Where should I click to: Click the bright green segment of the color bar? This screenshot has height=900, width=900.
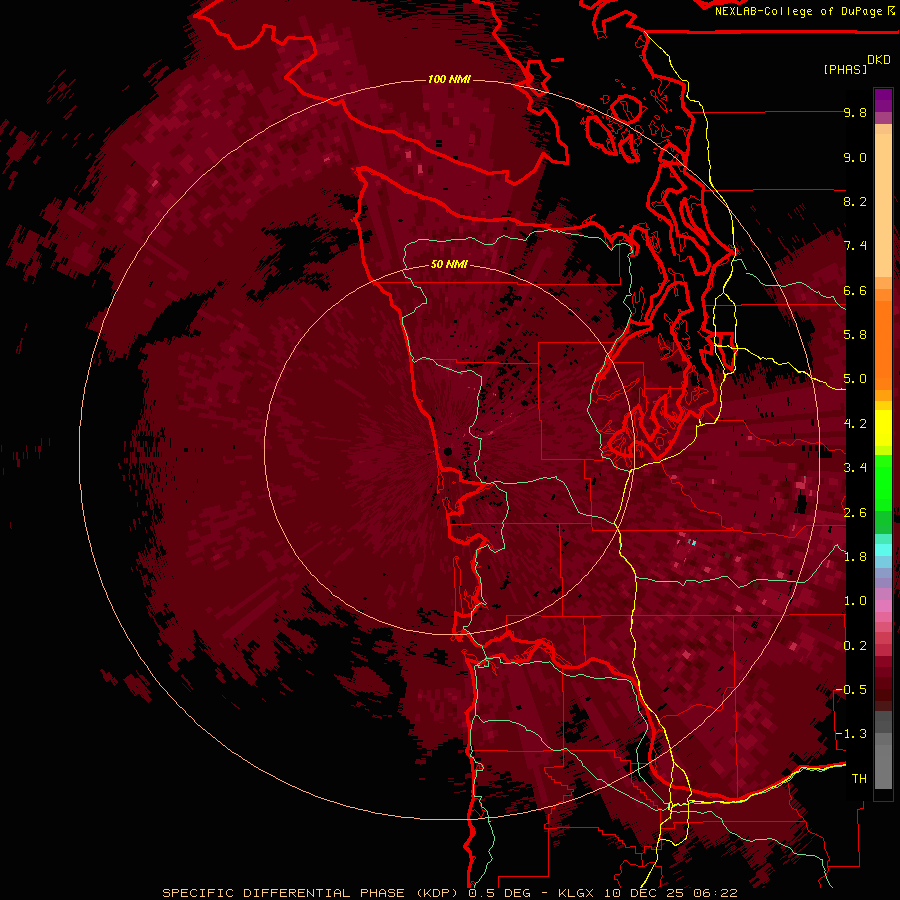[883, 483]
